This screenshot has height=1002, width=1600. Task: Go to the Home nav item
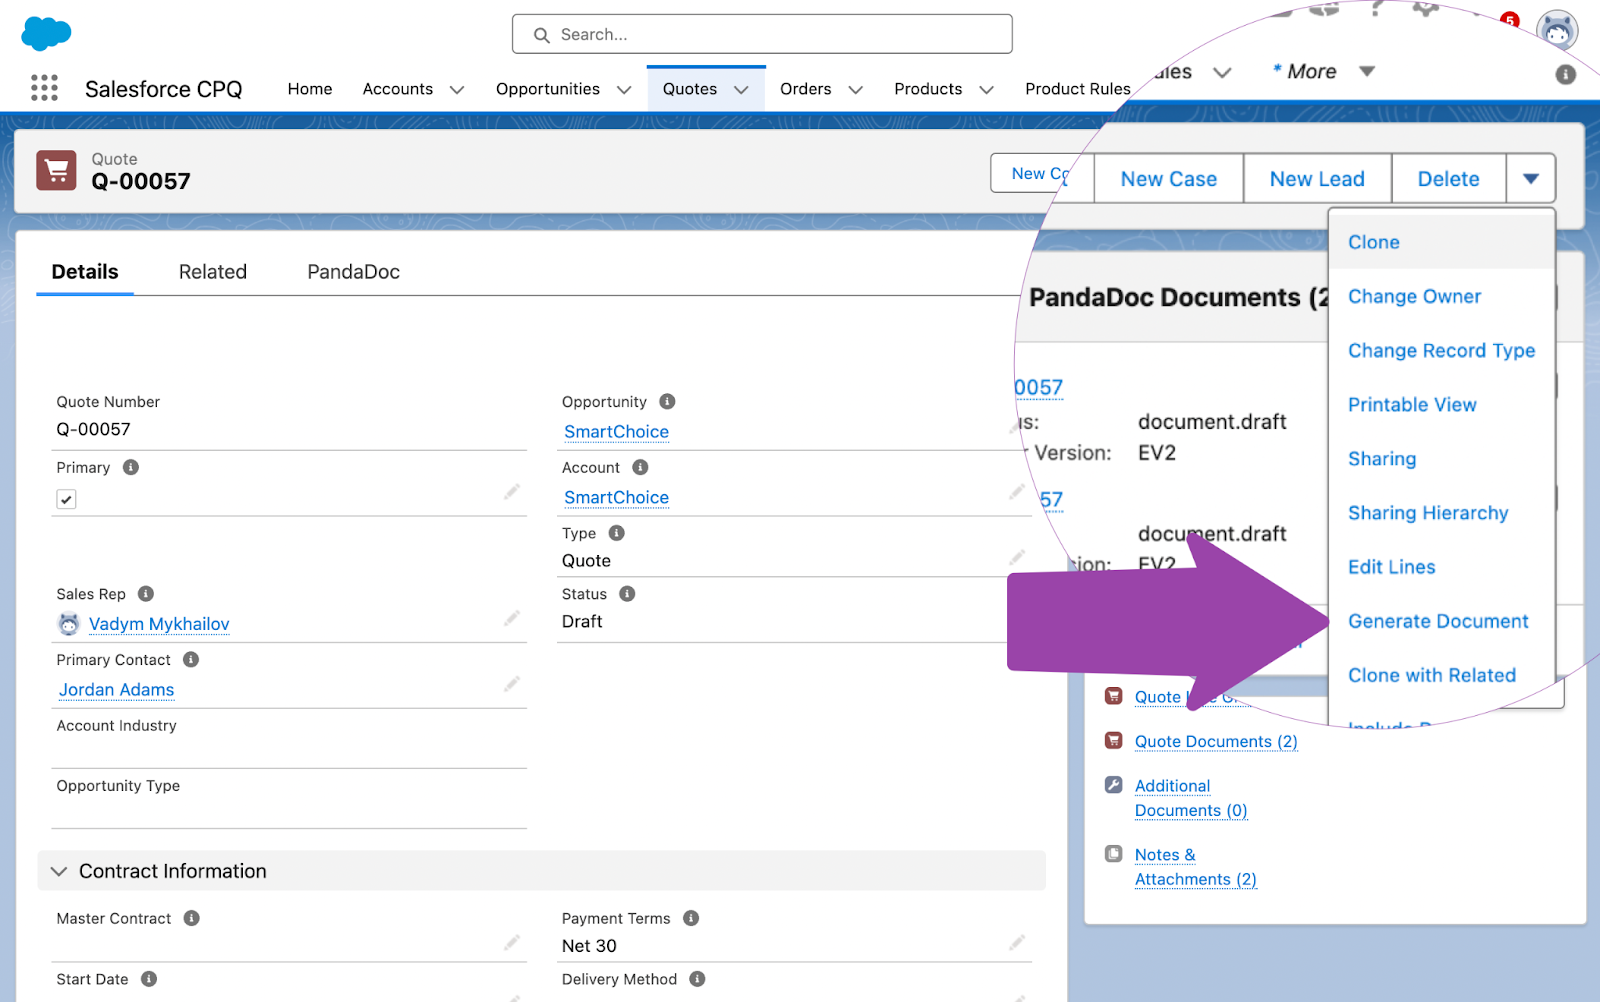pyautogui.click(x=310, y=89)
